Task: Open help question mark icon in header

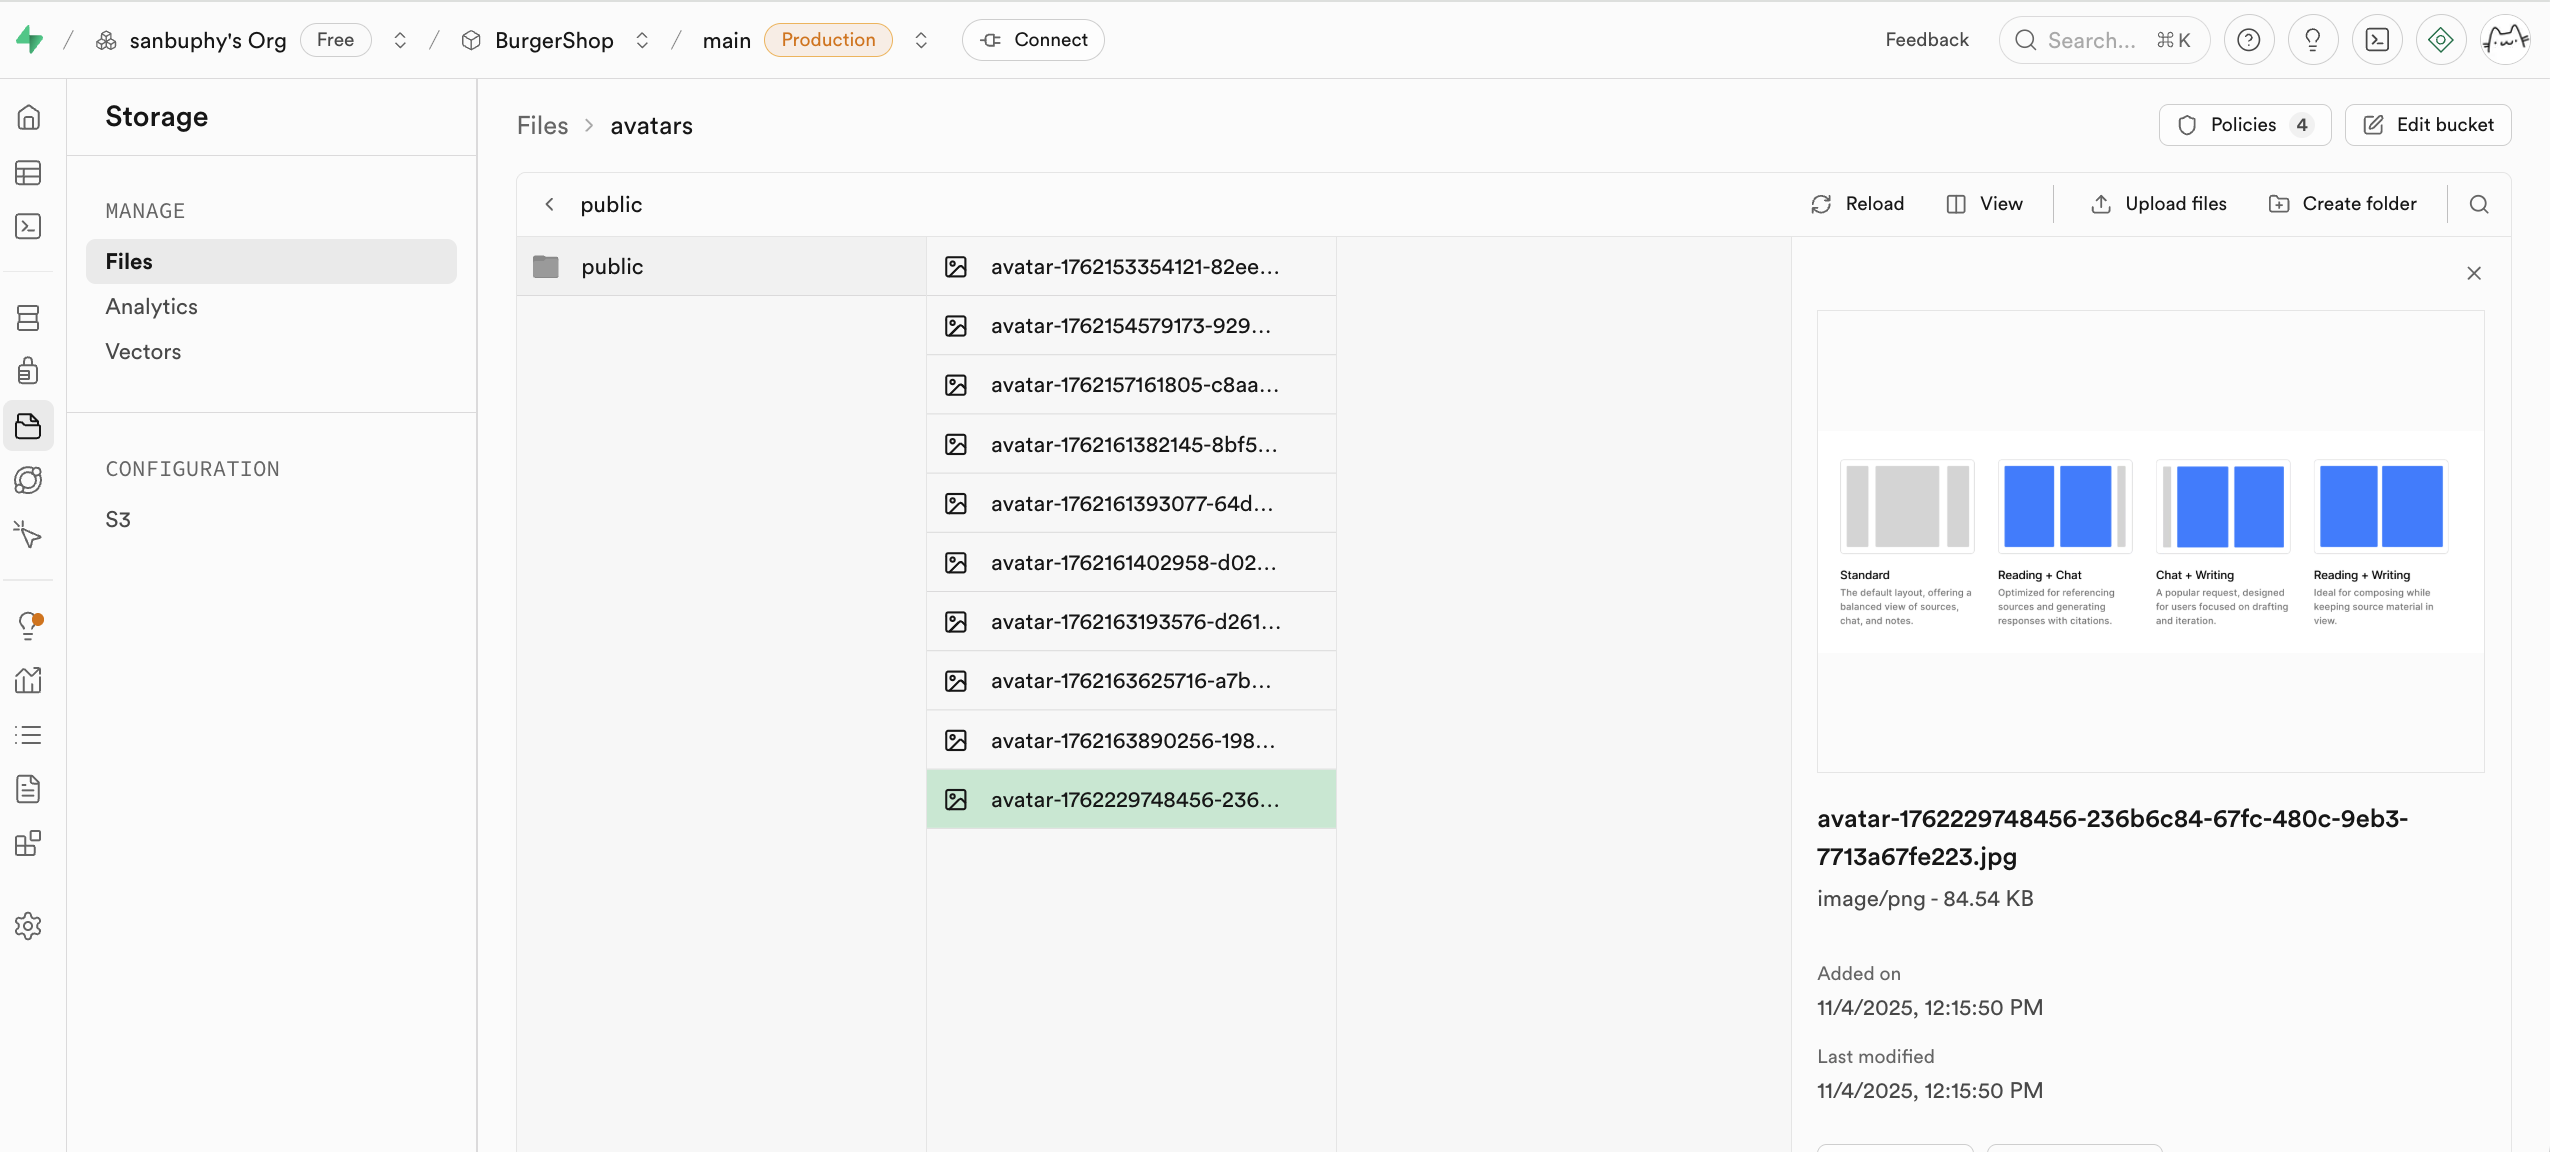Action: (2249, 40)
